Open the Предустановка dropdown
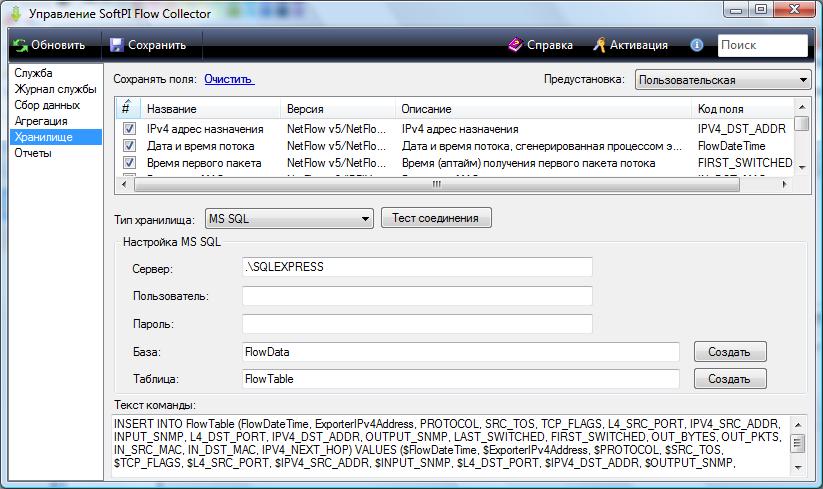This screenshot has height=489, width=823. 722,80
